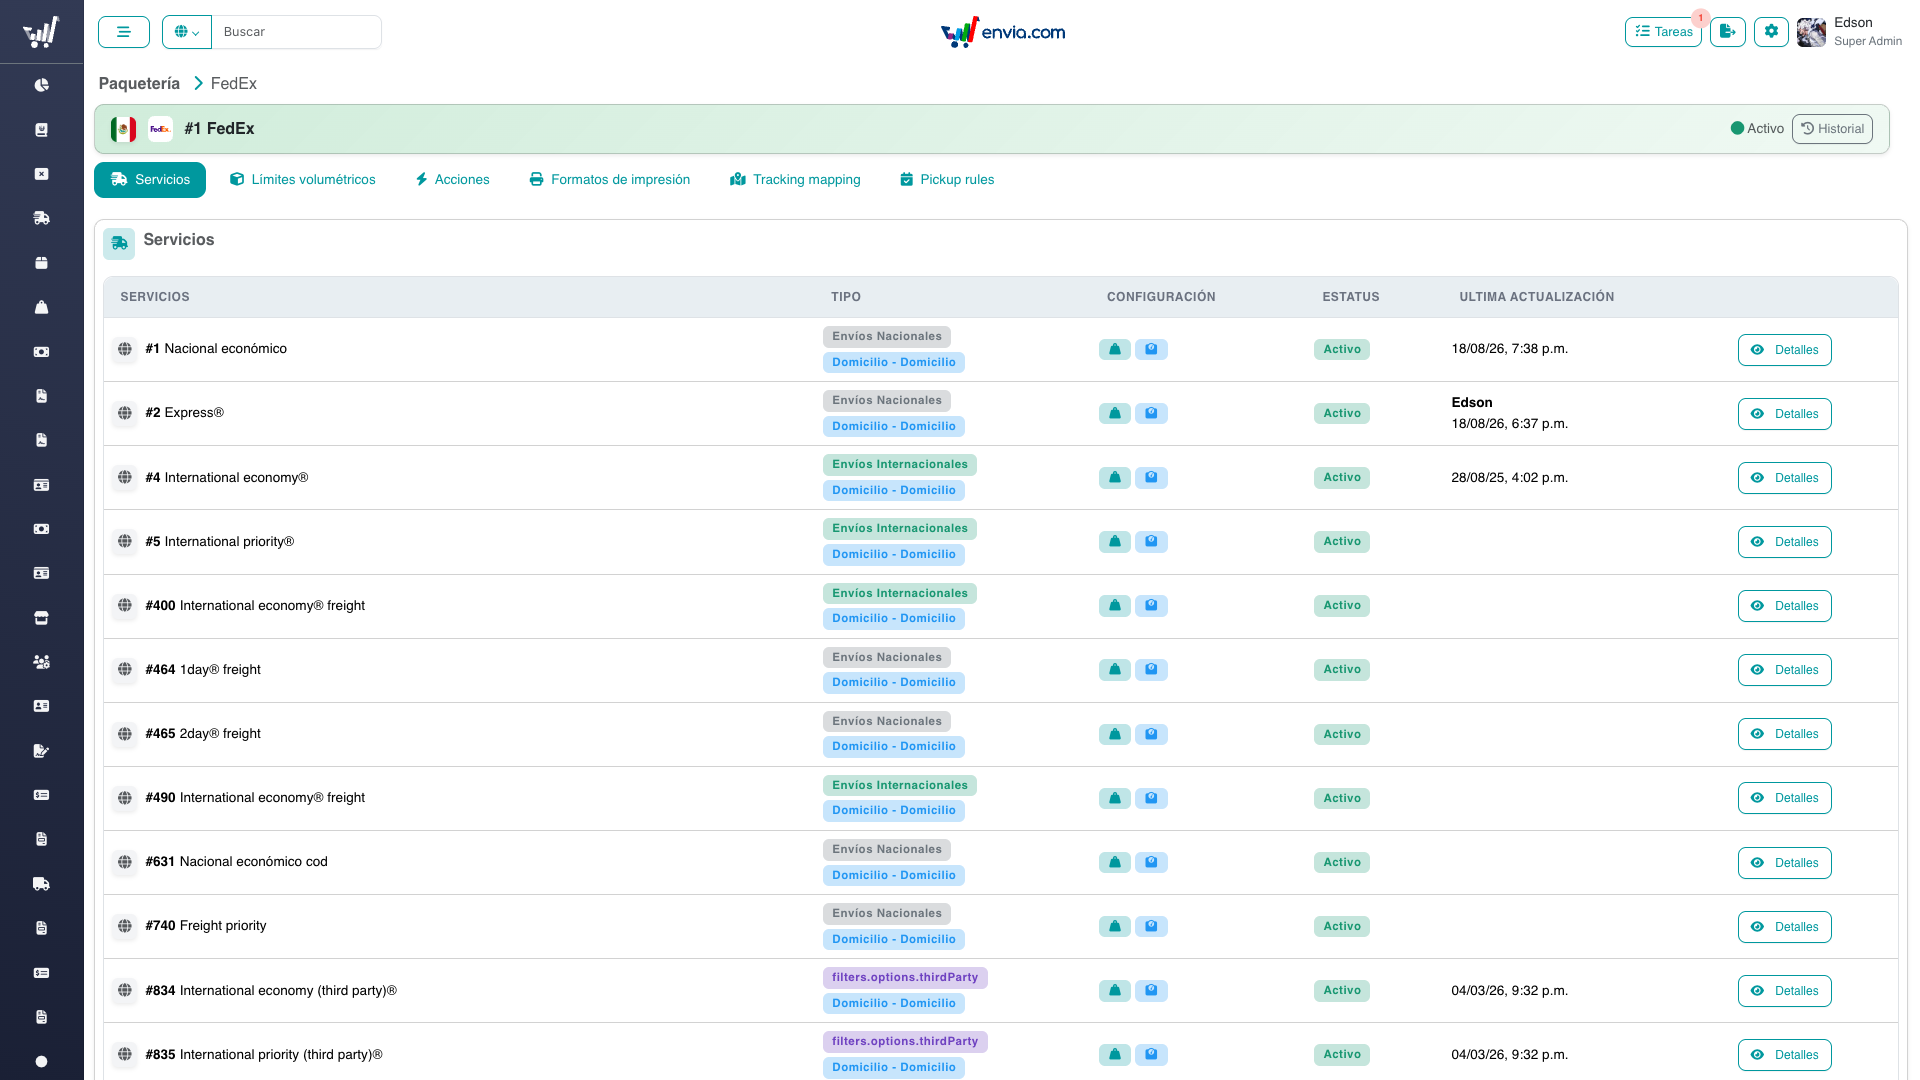This screenshot has width=1920, height=1080.
Task: Click globe icon beside #834 International economy (third party)
Action: 125,990
